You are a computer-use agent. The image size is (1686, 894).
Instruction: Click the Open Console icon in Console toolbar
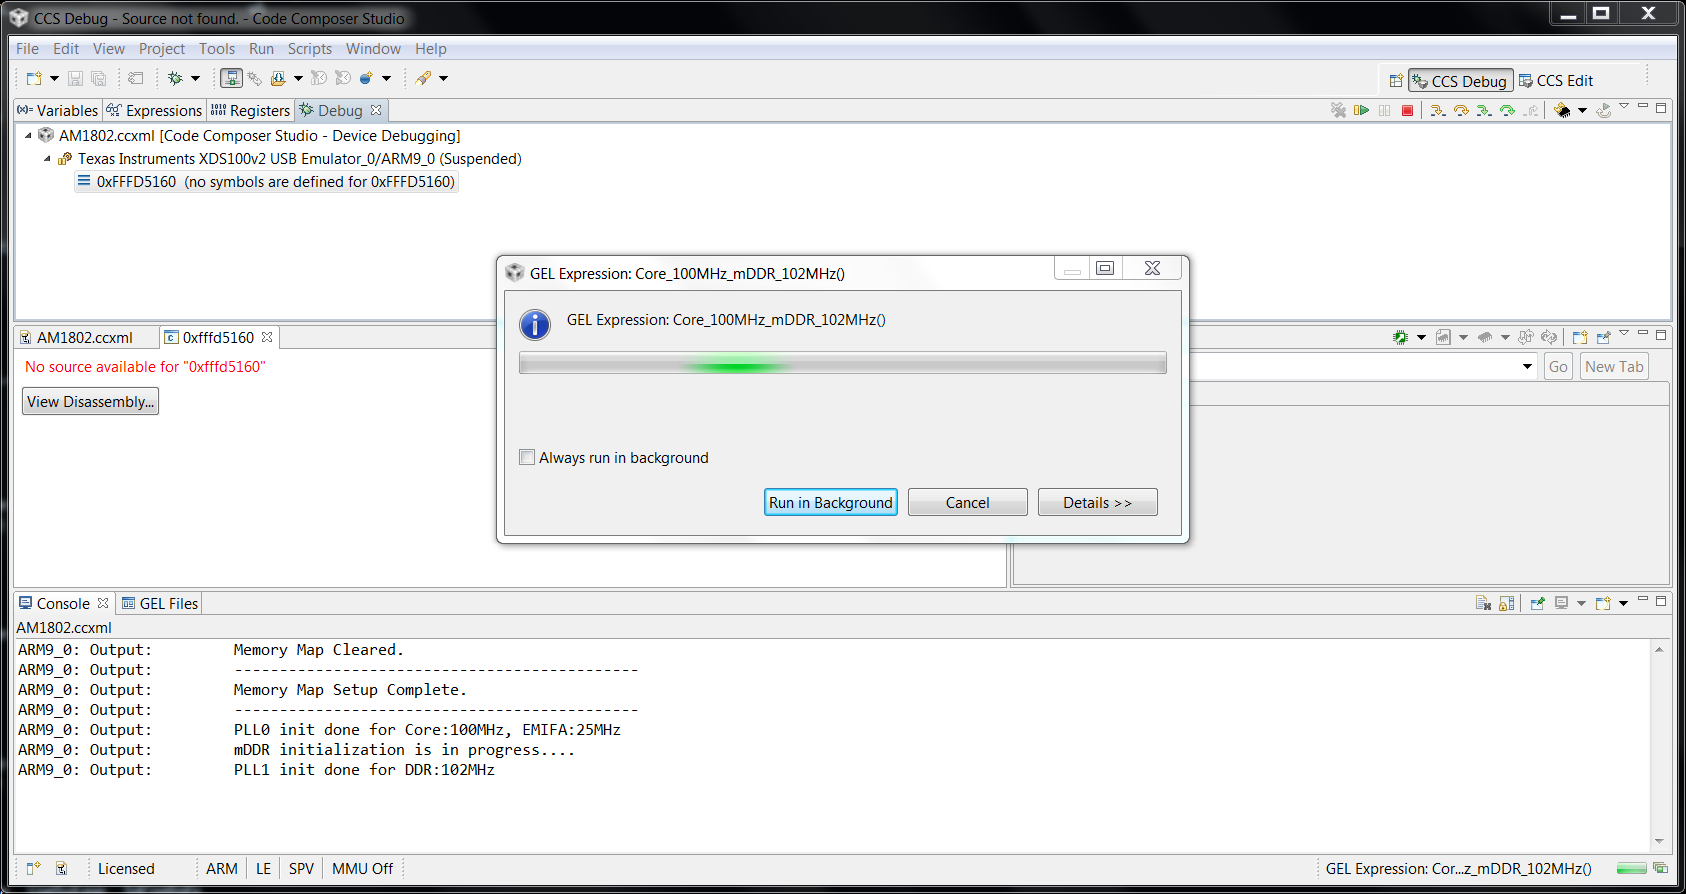click(x=1603, y=603)
